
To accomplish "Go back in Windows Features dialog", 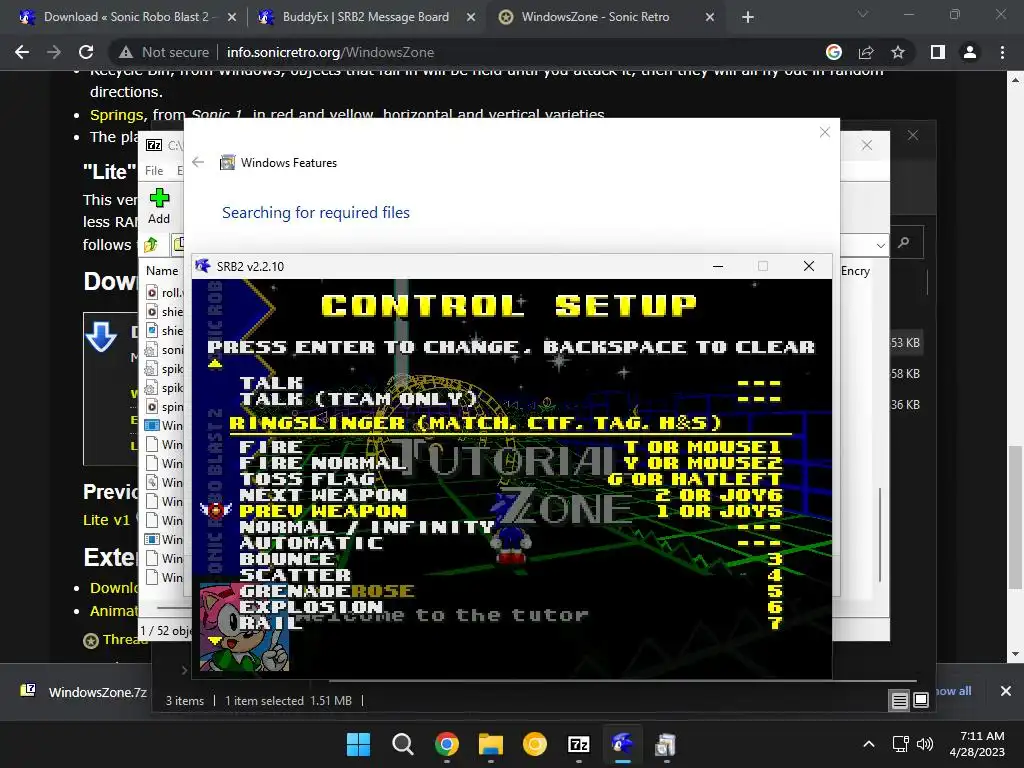I will tap(199, 162).
